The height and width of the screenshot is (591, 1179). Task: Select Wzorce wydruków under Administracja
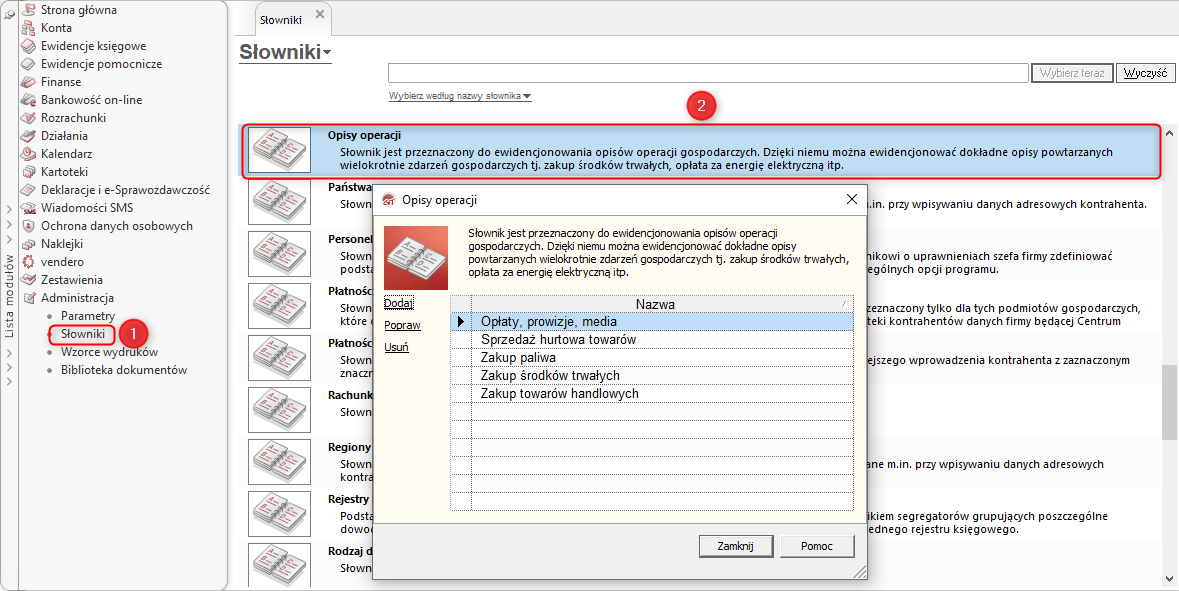[x=109, y=352]
